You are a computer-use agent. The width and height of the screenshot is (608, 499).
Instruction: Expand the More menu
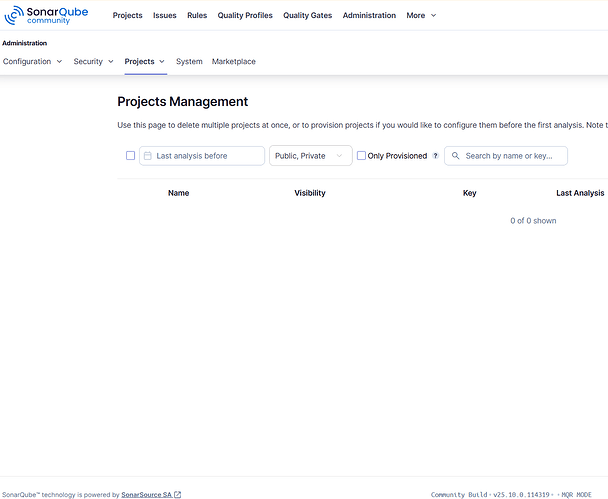tap(421, 16)
